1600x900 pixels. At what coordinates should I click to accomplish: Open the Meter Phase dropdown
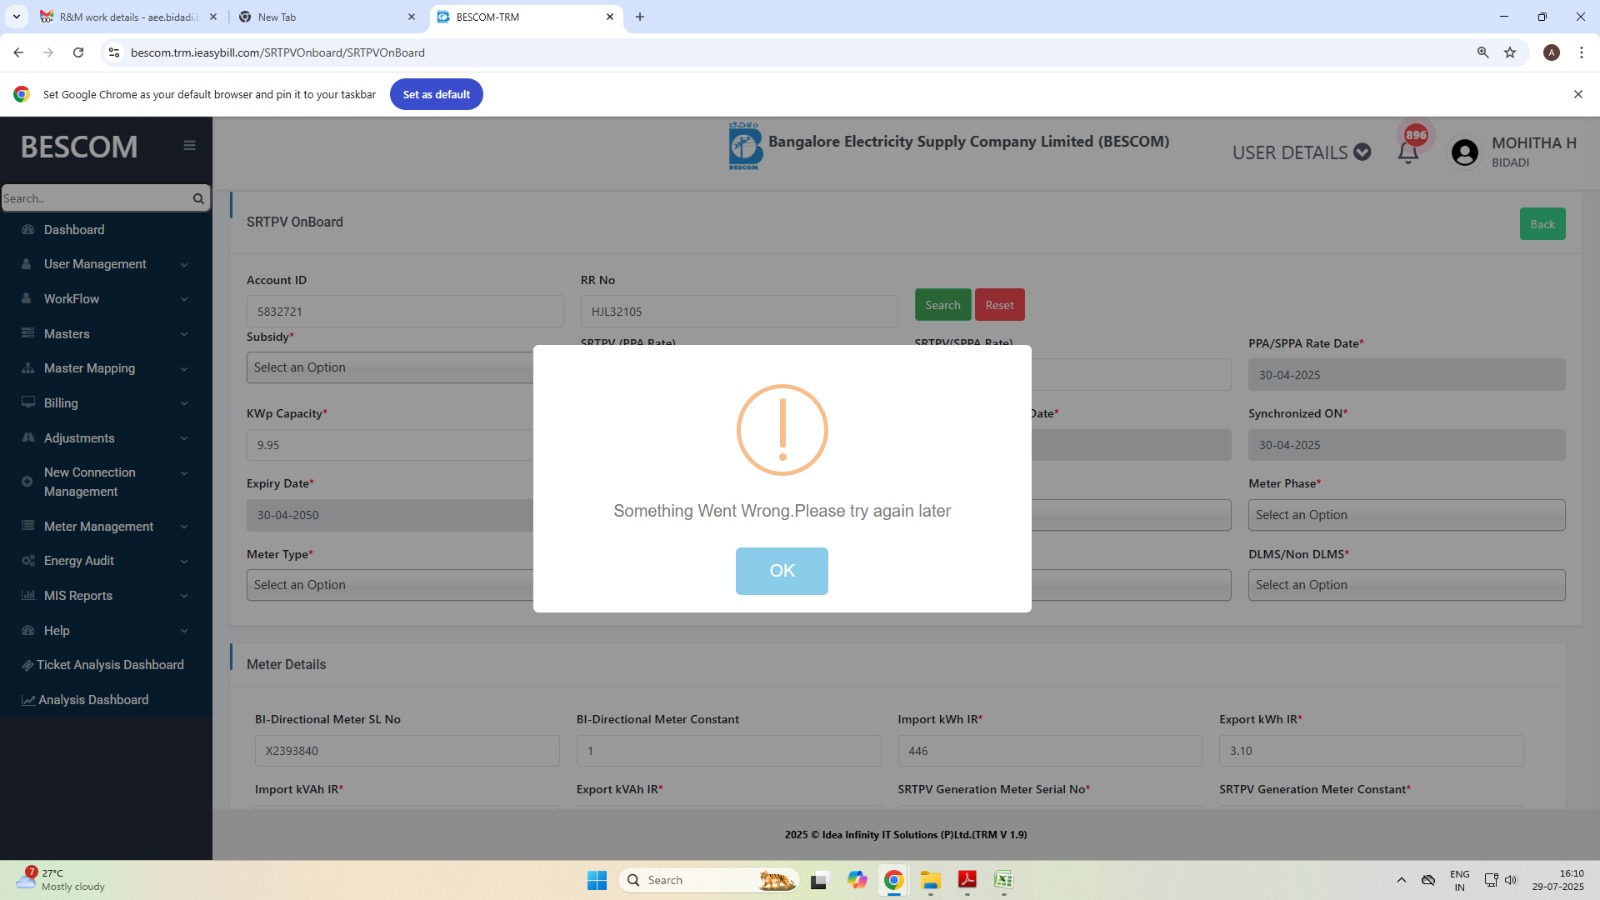pyautogui.click(x=1406, y=515)
